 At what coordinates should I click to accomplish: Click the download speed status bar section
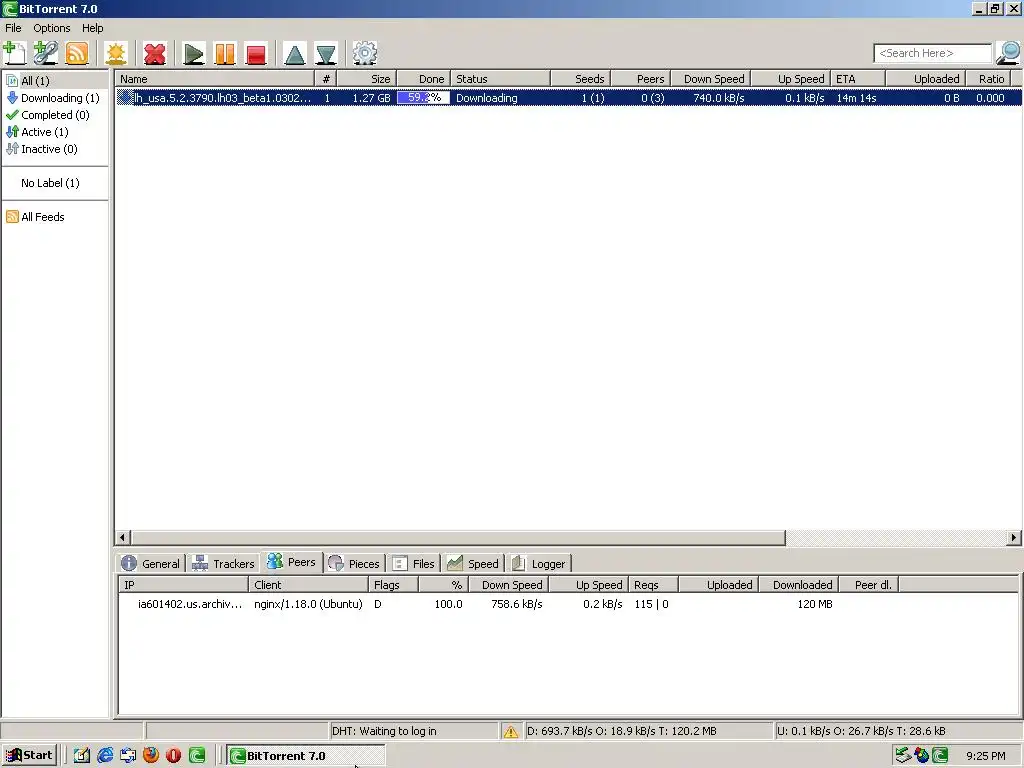[647, 731]
